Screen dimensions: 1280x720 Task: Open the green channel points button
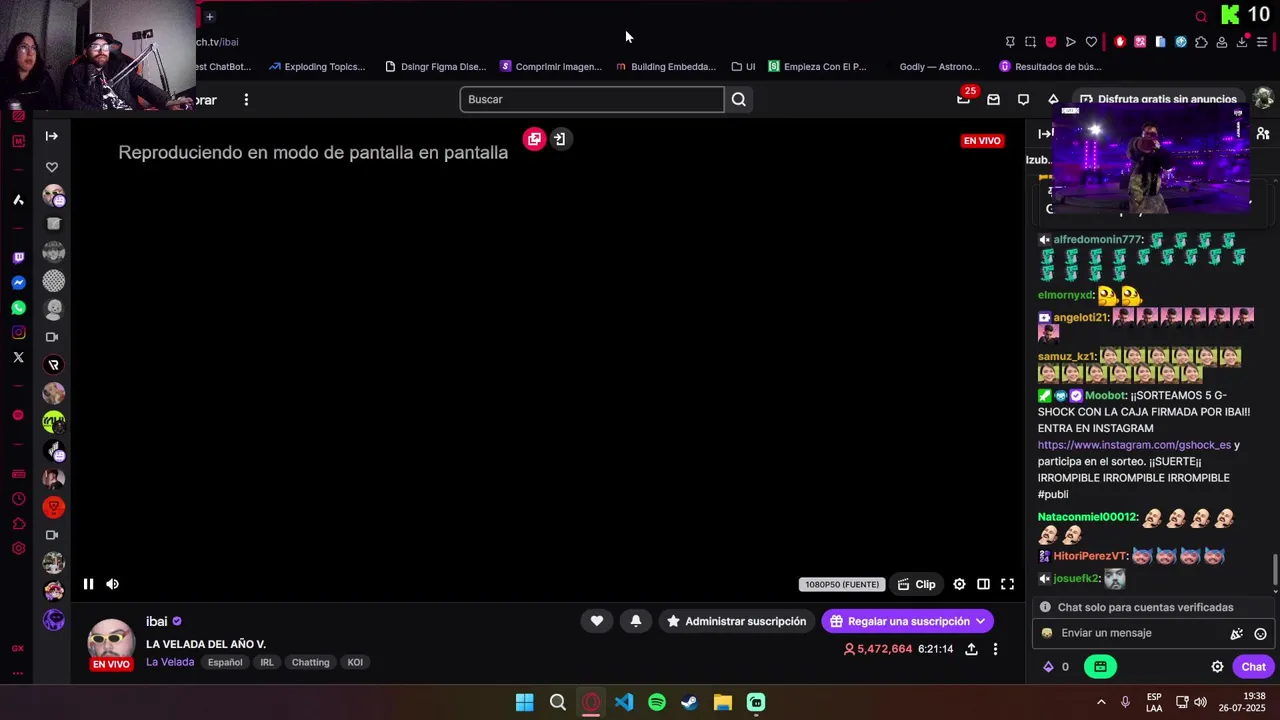pyautogui.click(x=1100, y=667)
